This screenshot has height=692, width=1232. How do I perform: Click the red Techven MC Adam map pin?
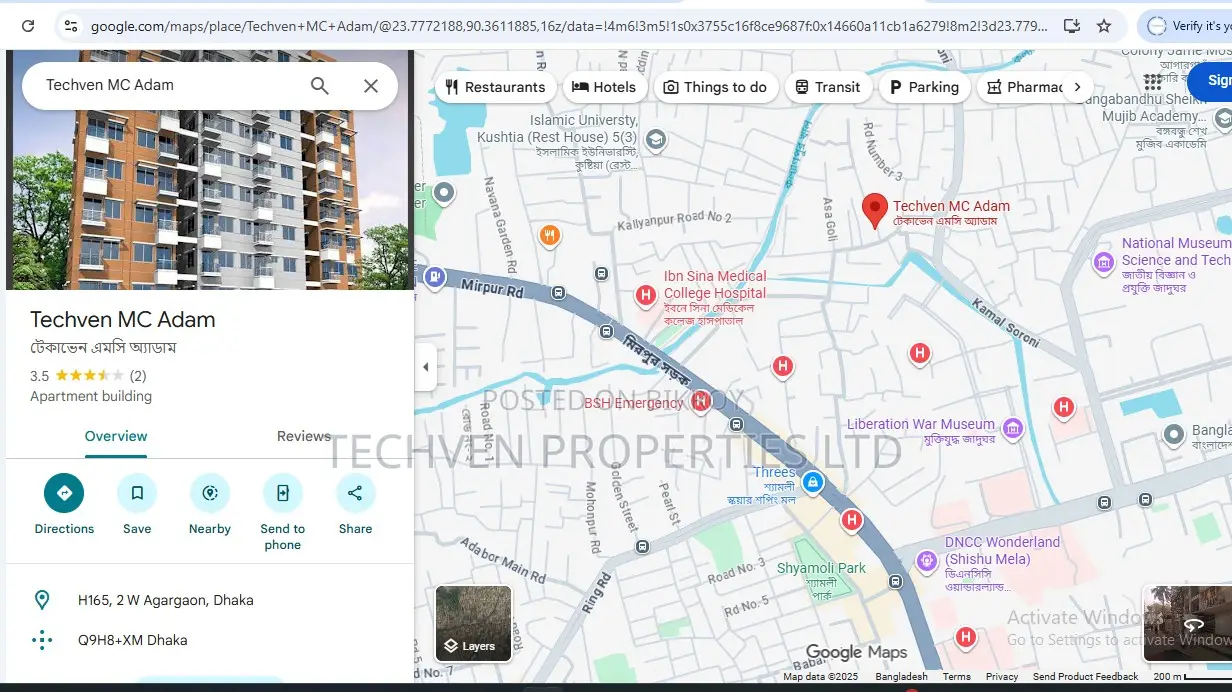pos(875,211)
